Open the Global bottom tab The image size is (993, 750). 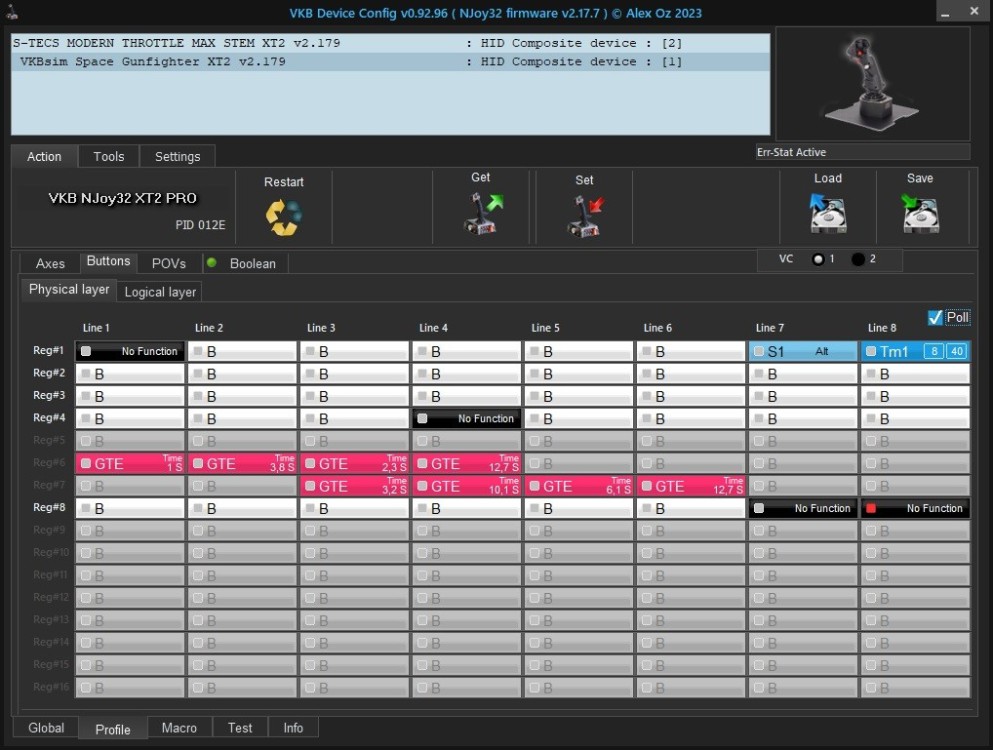46,728
